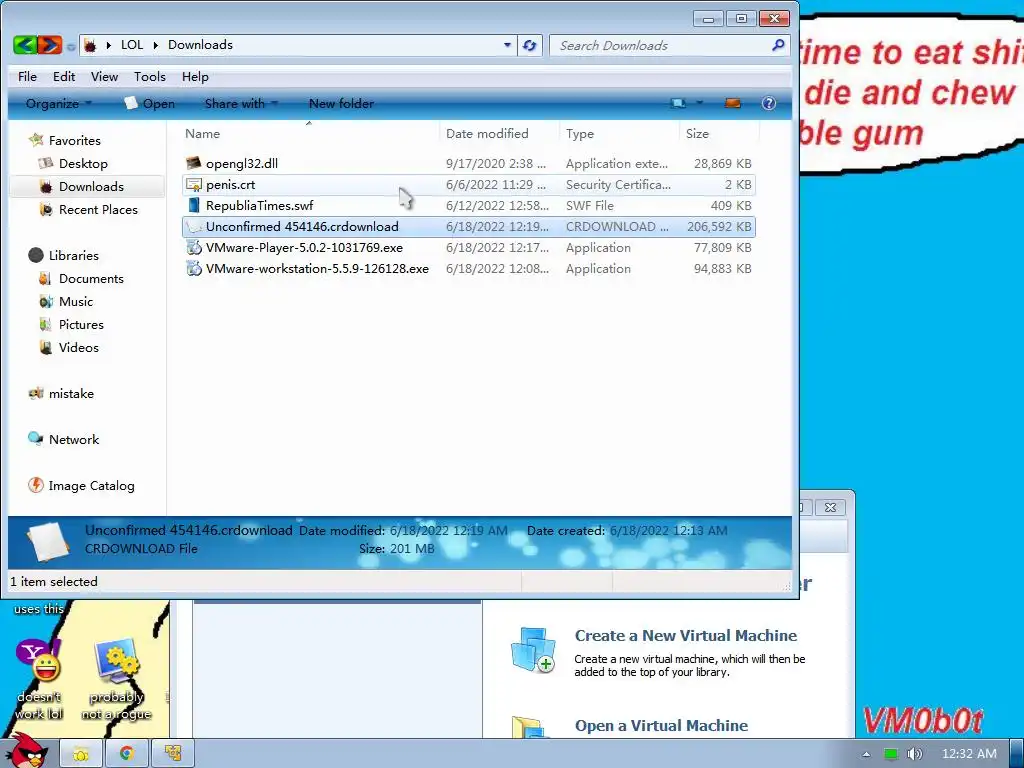Click the penis.crt certificate icon

193,185
